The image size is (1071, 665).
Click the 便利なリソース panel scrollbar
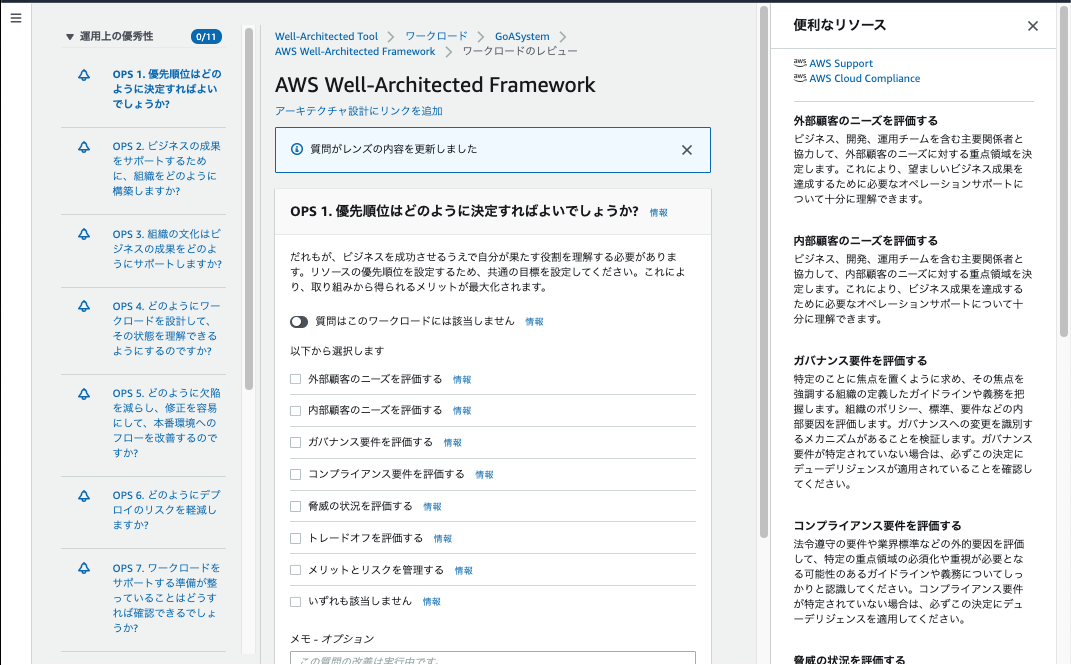(1063, 171)
